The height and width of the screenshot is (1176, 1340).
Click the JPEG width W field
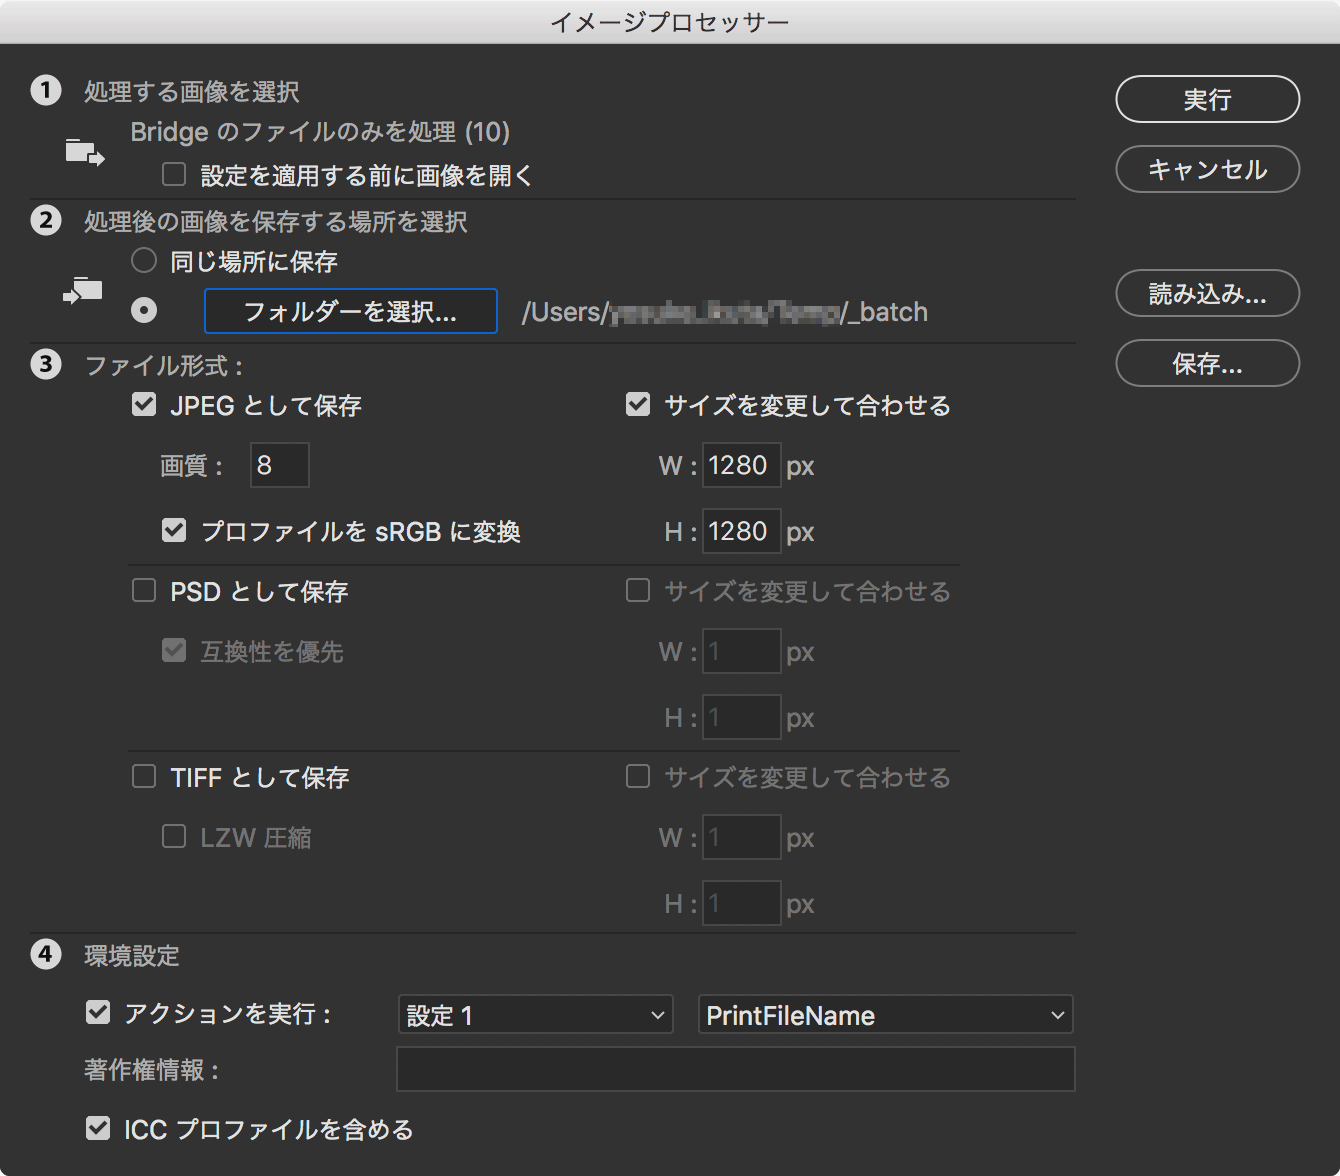pyautogui.click(x=741, y=465)
